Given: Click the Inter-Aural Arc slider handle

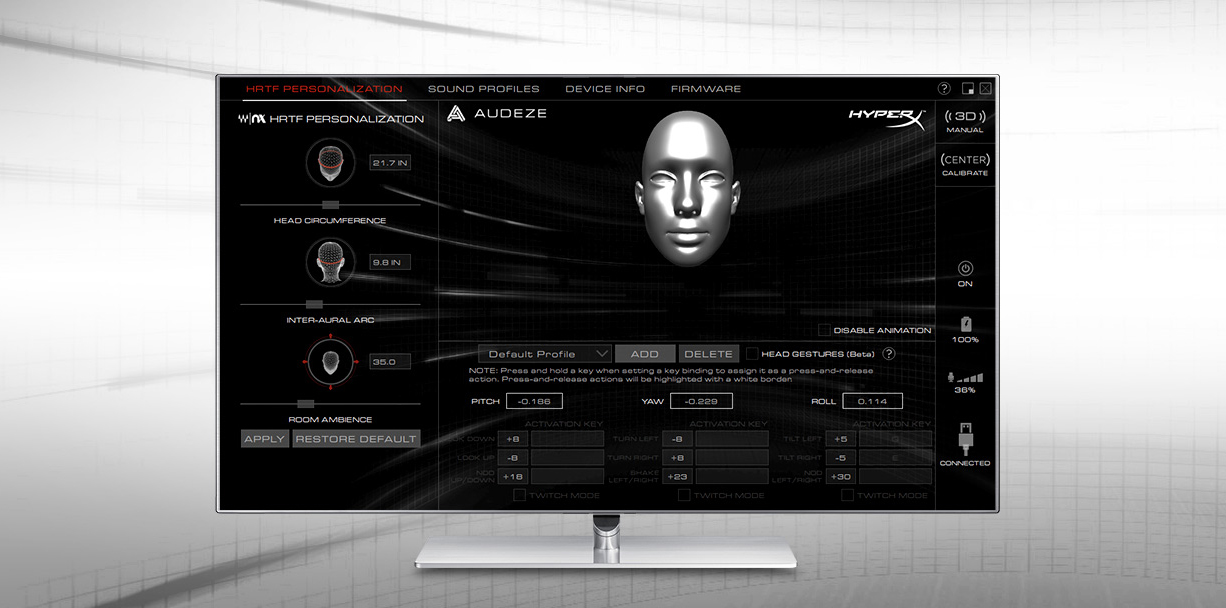Looking at the screenshot, I should [314, 304].
